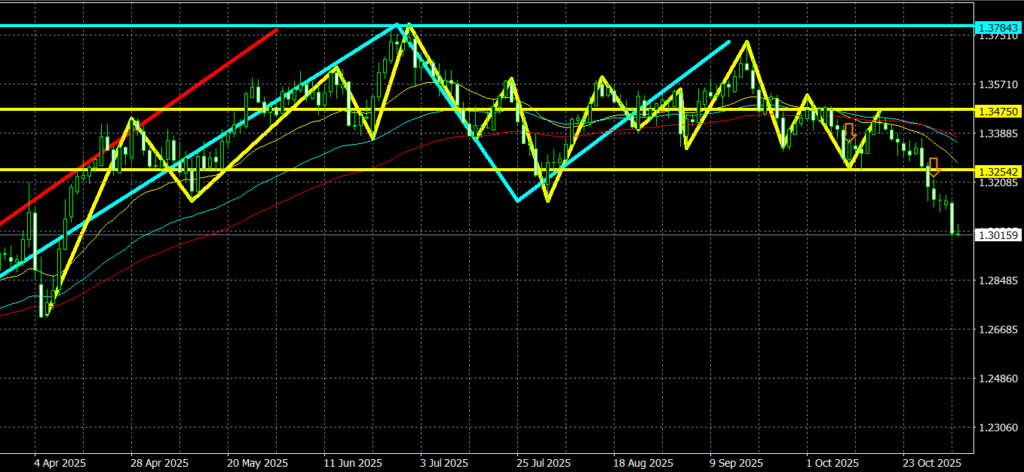Click the orange down arrow near 1 Oct 2025
This screenshot has height=472, width=1024.
tap(849, 131)
